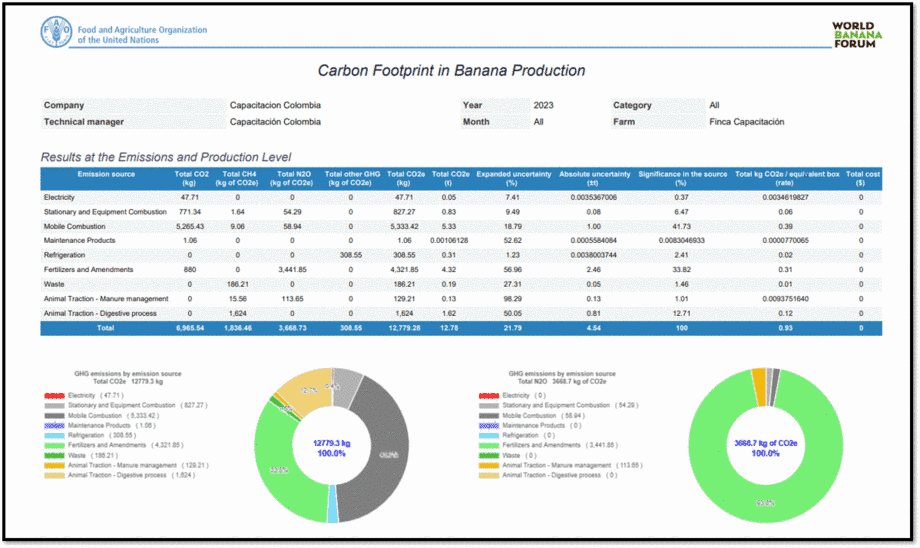The height and width of the screenshot is (548, 920).
Task: Click the World Banana Forum logo
Action: (858, 36)
